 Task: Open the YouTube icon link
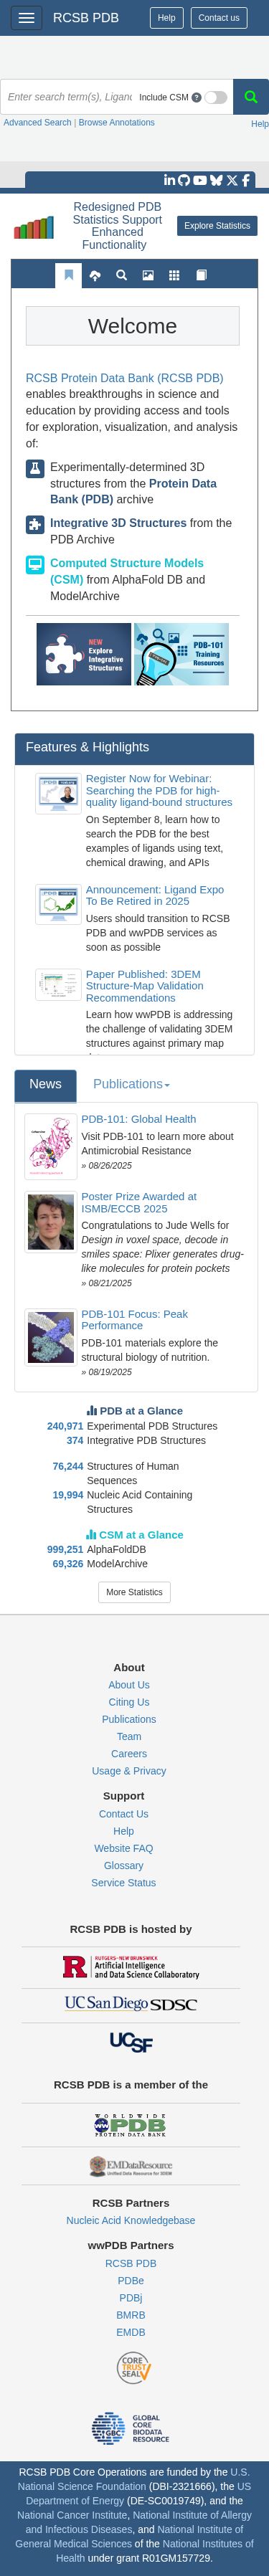click(x=200, y=180)
